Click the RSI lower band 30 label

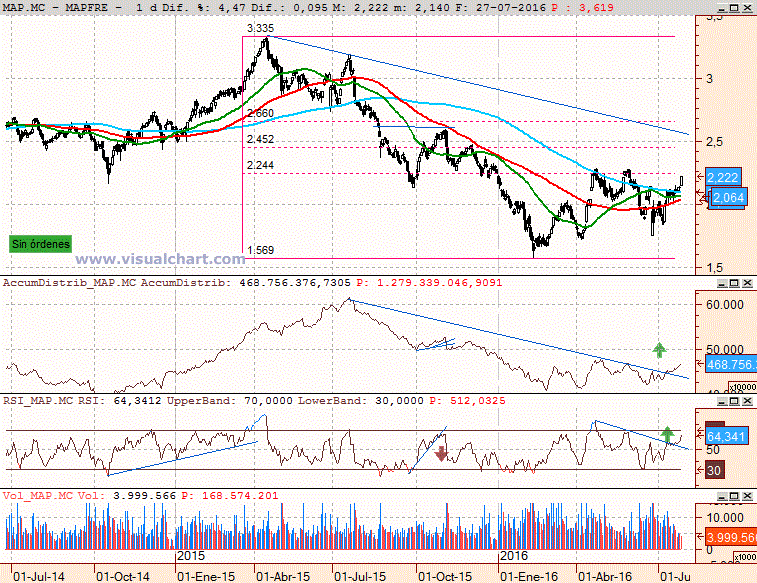tap(714, 471)
